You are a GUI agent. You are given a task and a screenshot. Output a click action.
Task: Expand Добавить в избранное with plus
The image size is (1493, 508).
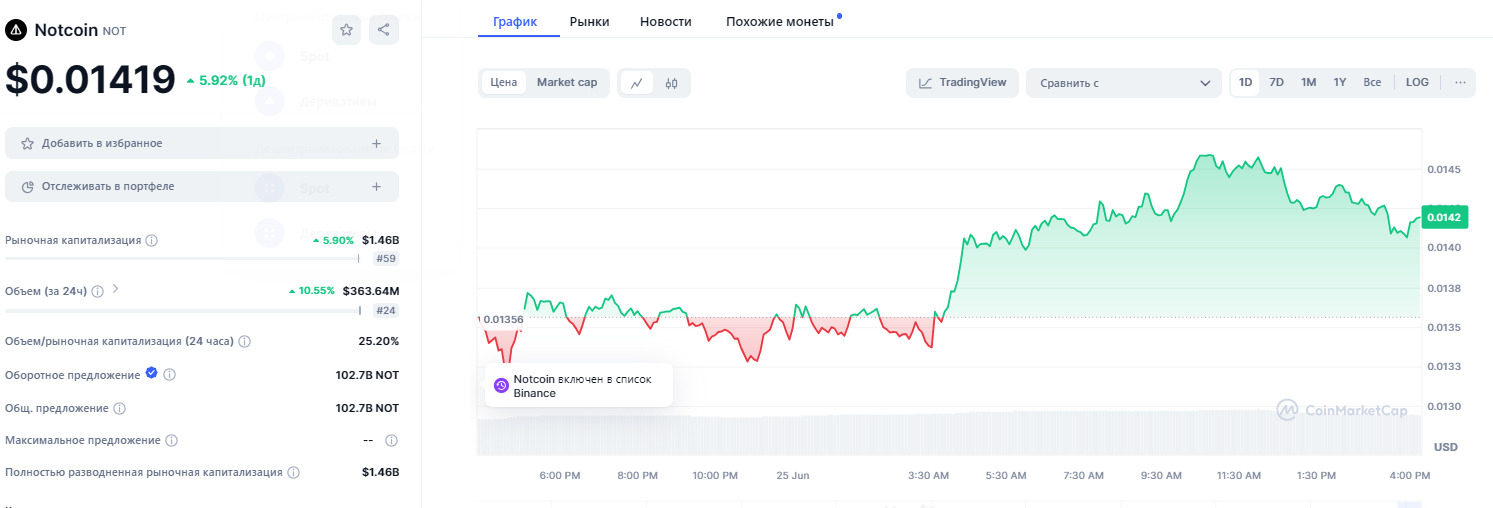coord(376,144)
